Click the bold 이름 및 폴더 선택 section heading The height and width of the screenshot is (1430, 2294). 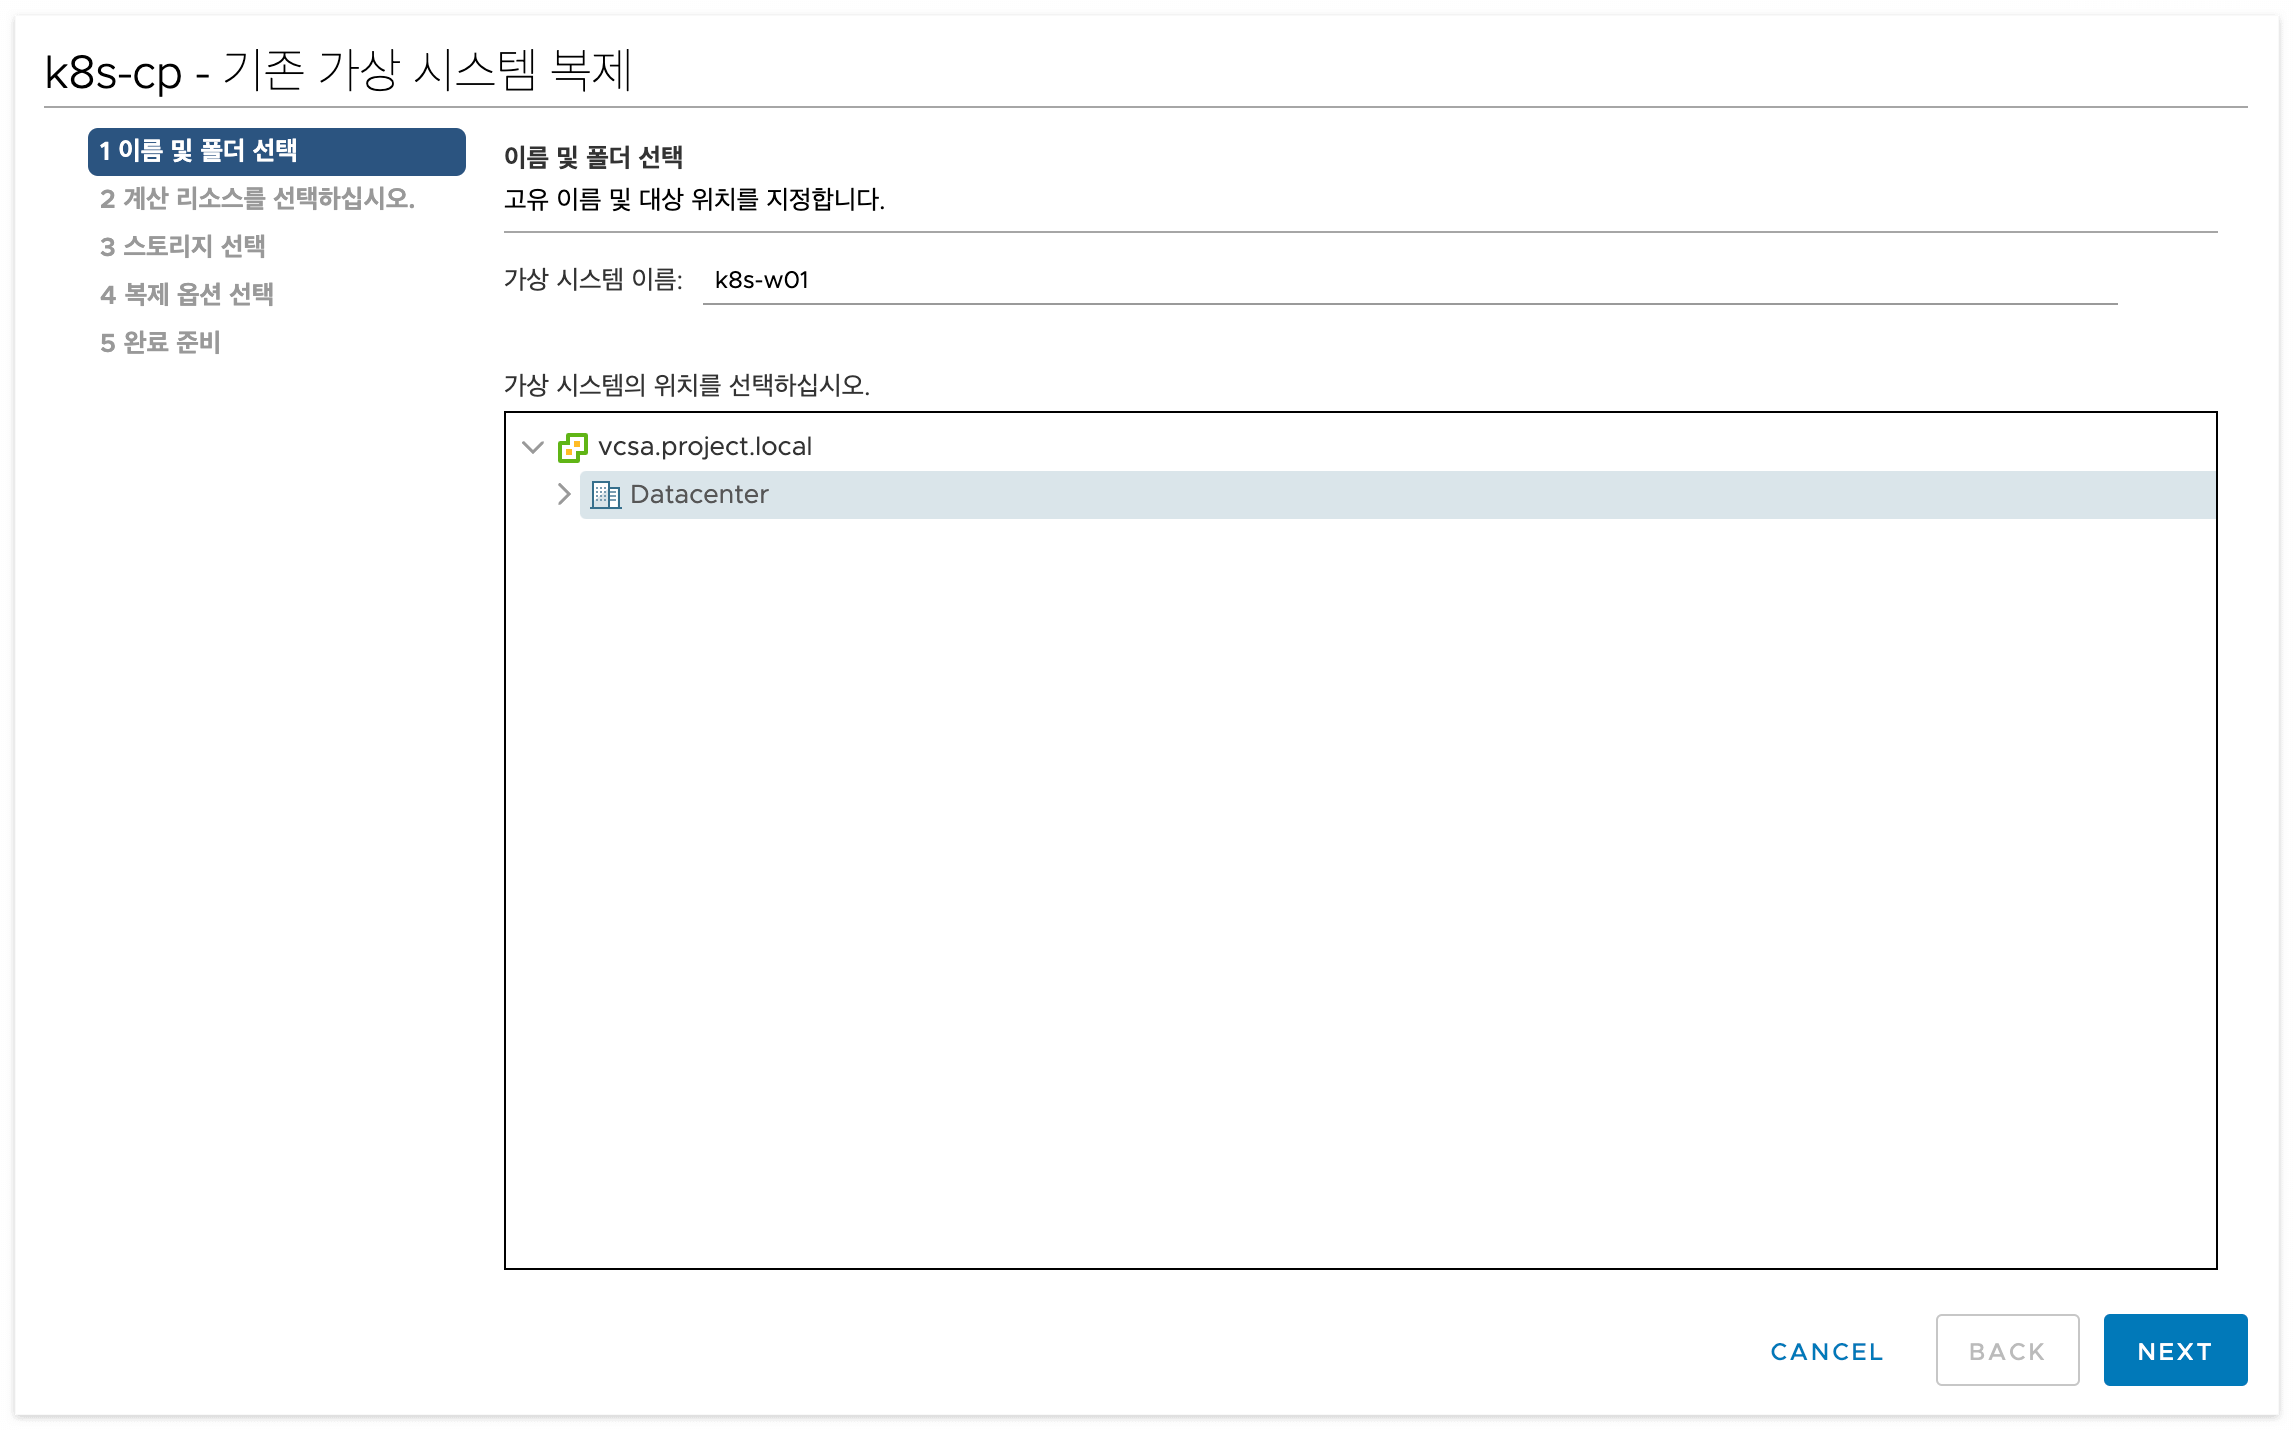tap(593, 157)
